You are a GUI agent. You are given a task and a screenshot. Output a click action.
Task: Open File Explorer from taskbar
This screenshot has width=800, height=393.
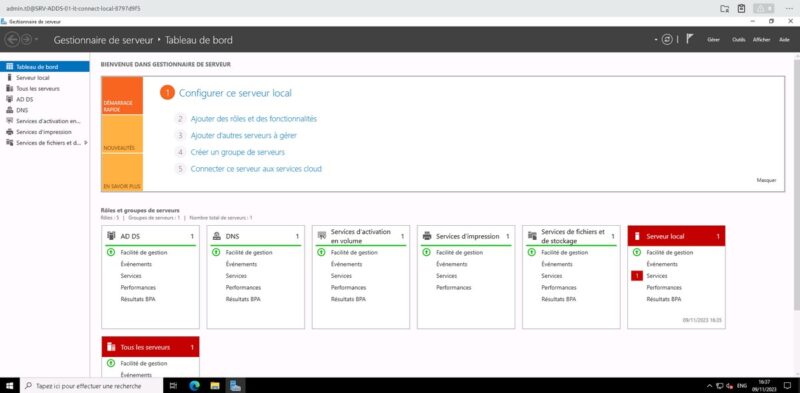(x=215, y=385)
